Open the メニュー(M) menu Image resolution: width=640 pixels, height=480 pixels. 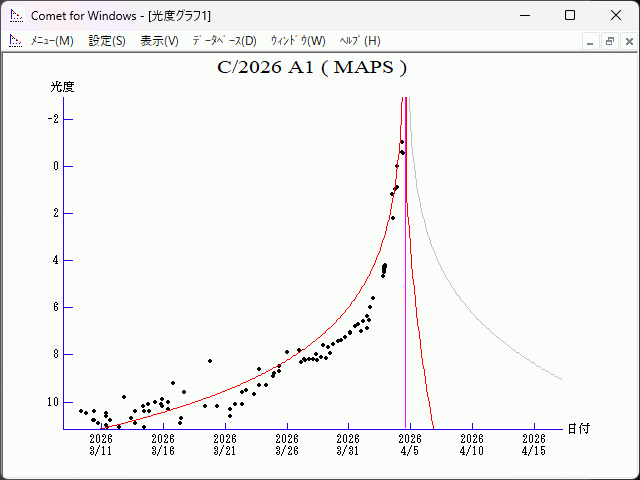[x=52, y=41]
